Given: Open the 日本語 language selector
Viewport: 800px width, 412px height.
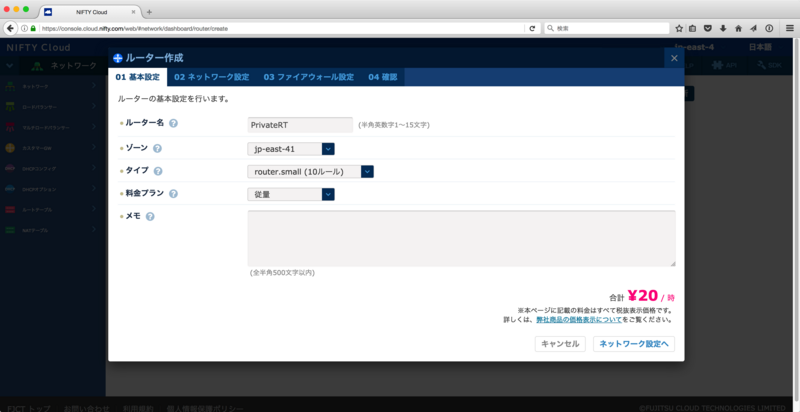Looking at the screenshot, I should click(x=762, y=47).
